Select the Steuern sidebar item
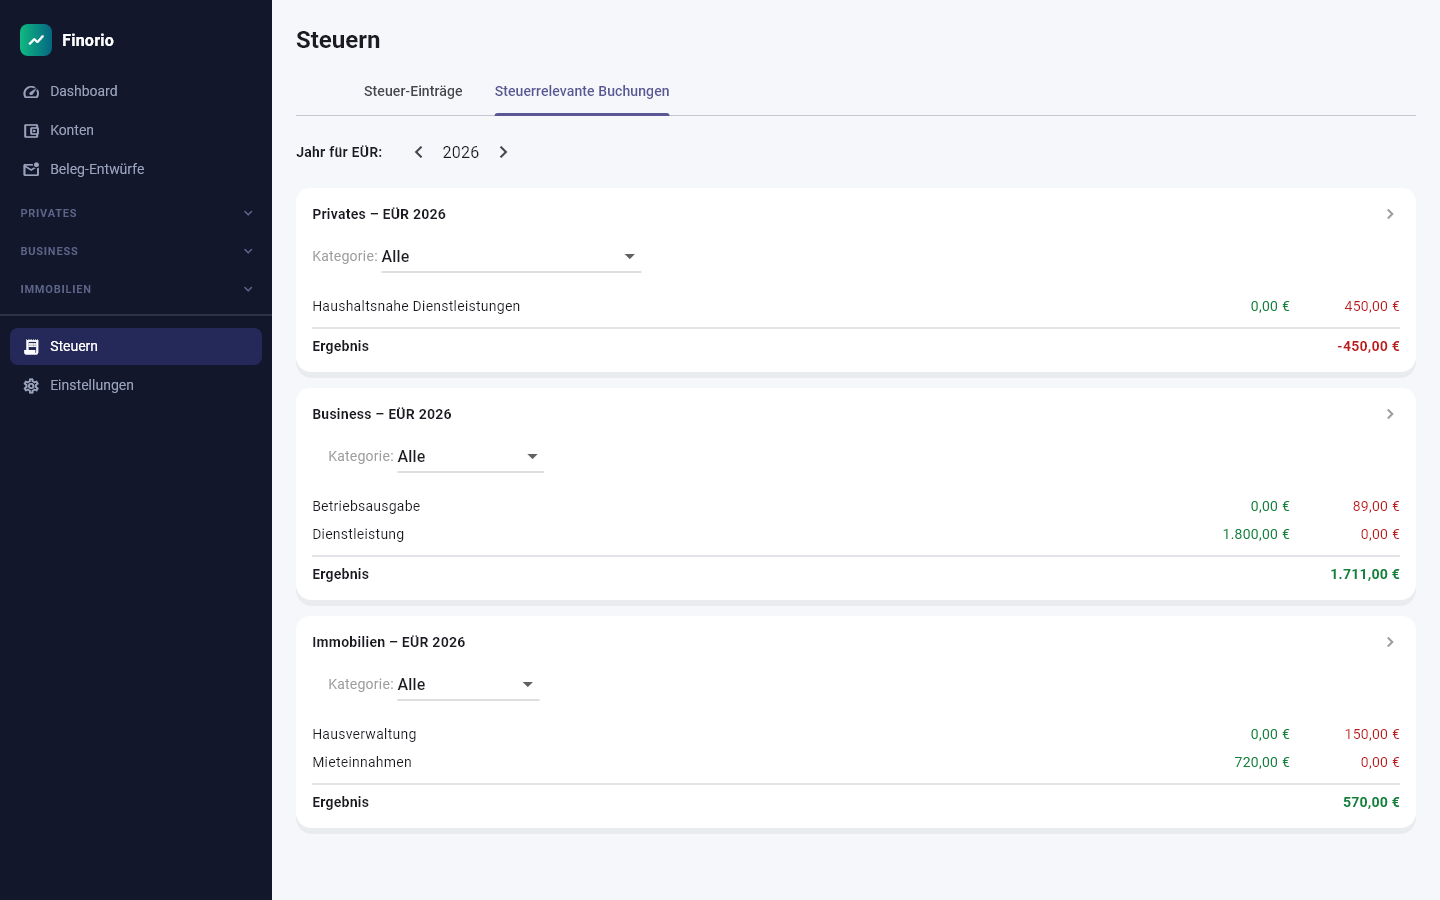This screenshot has width=1440, height=900. [136, 346]
